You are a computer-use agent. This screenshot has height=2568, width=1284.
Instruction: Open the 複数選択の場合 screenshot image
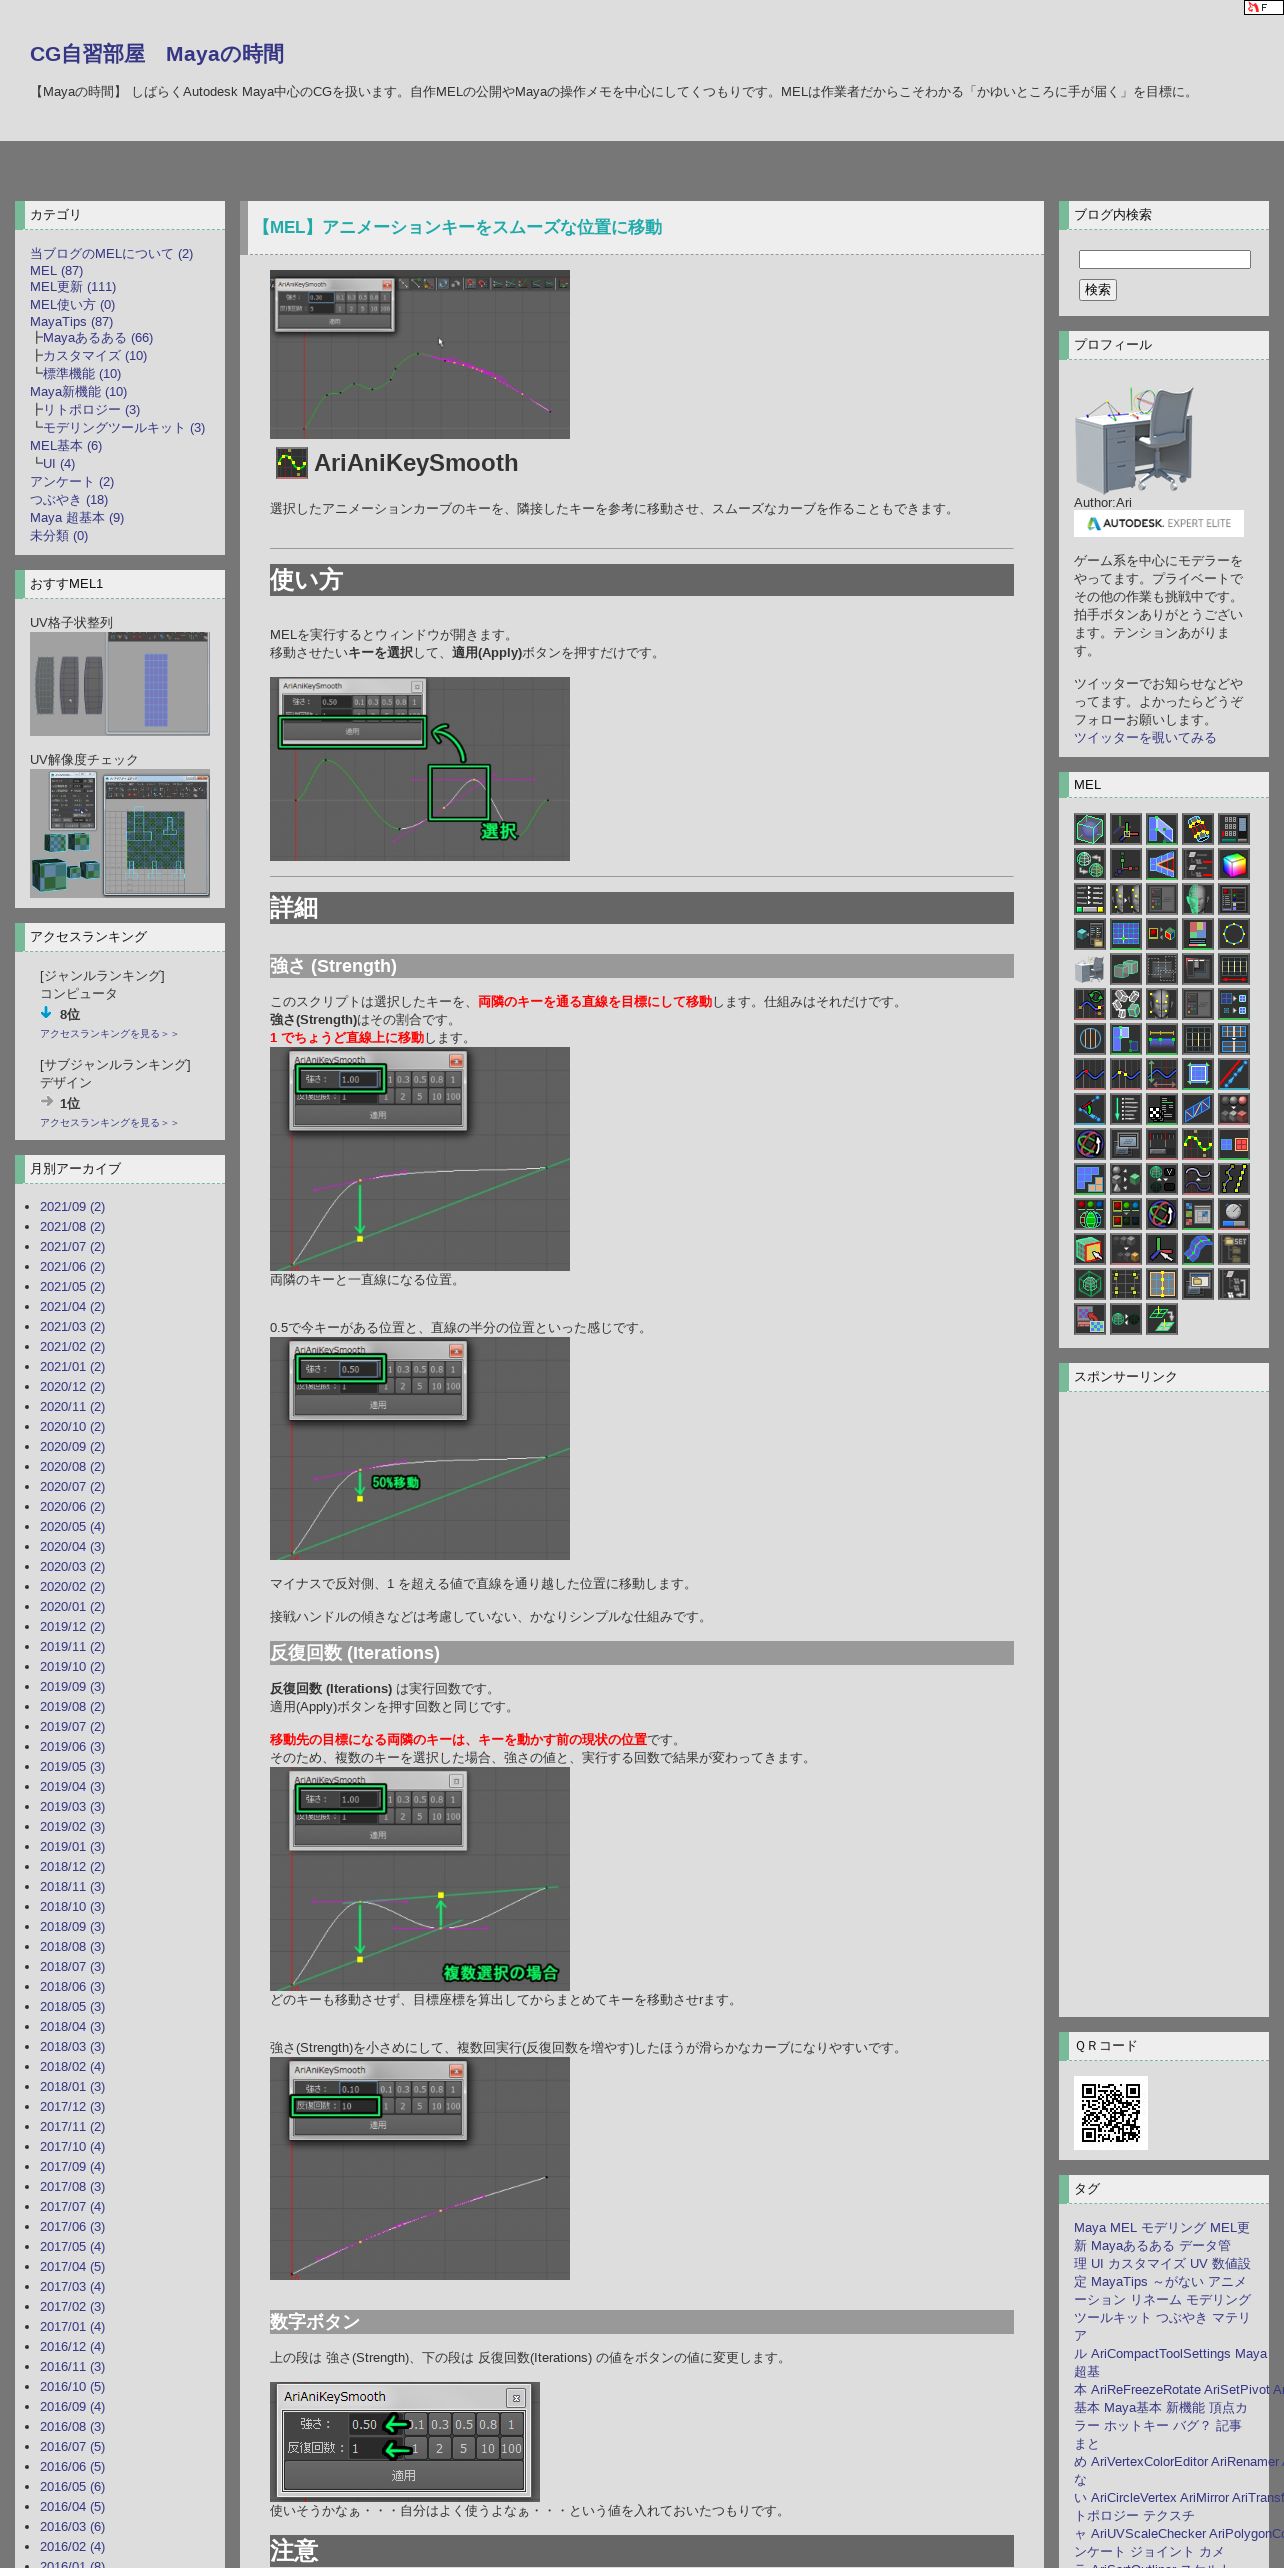(x=420, y=1878)
